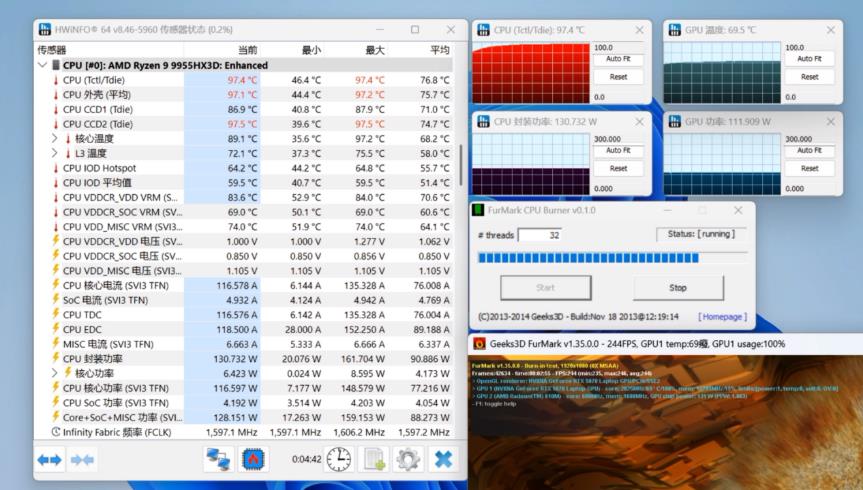Screen dimensions: 863x490
Task: Expand the 核心功率 row
Action: coord(54,373)
